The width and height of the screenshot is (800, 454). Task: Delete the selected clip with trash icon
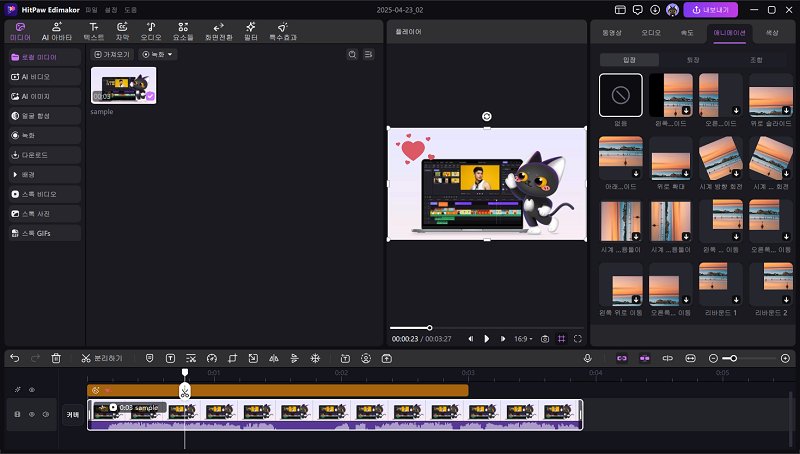click(x=56, y=359)
